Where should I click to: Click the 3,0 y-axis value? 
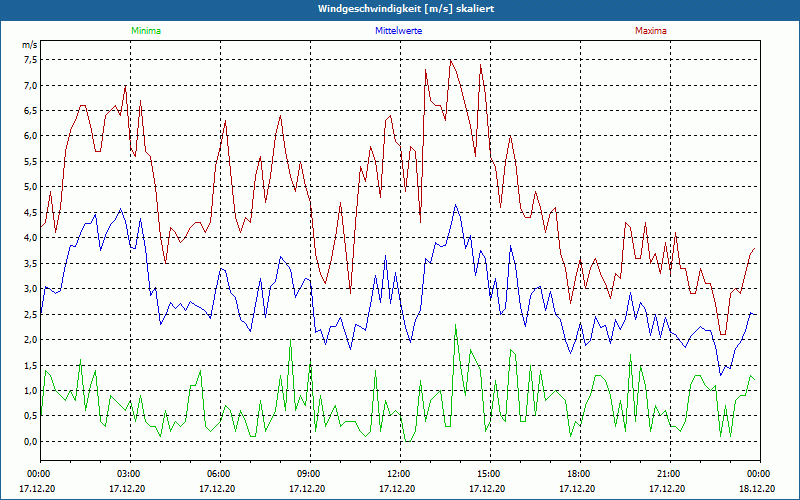click(31, 289)
